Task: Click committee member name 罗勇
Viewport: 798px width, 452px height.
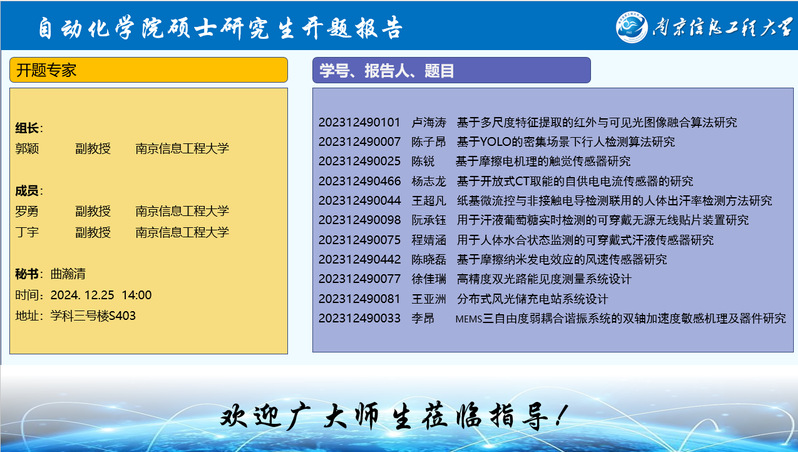Action: coord(27,211)
